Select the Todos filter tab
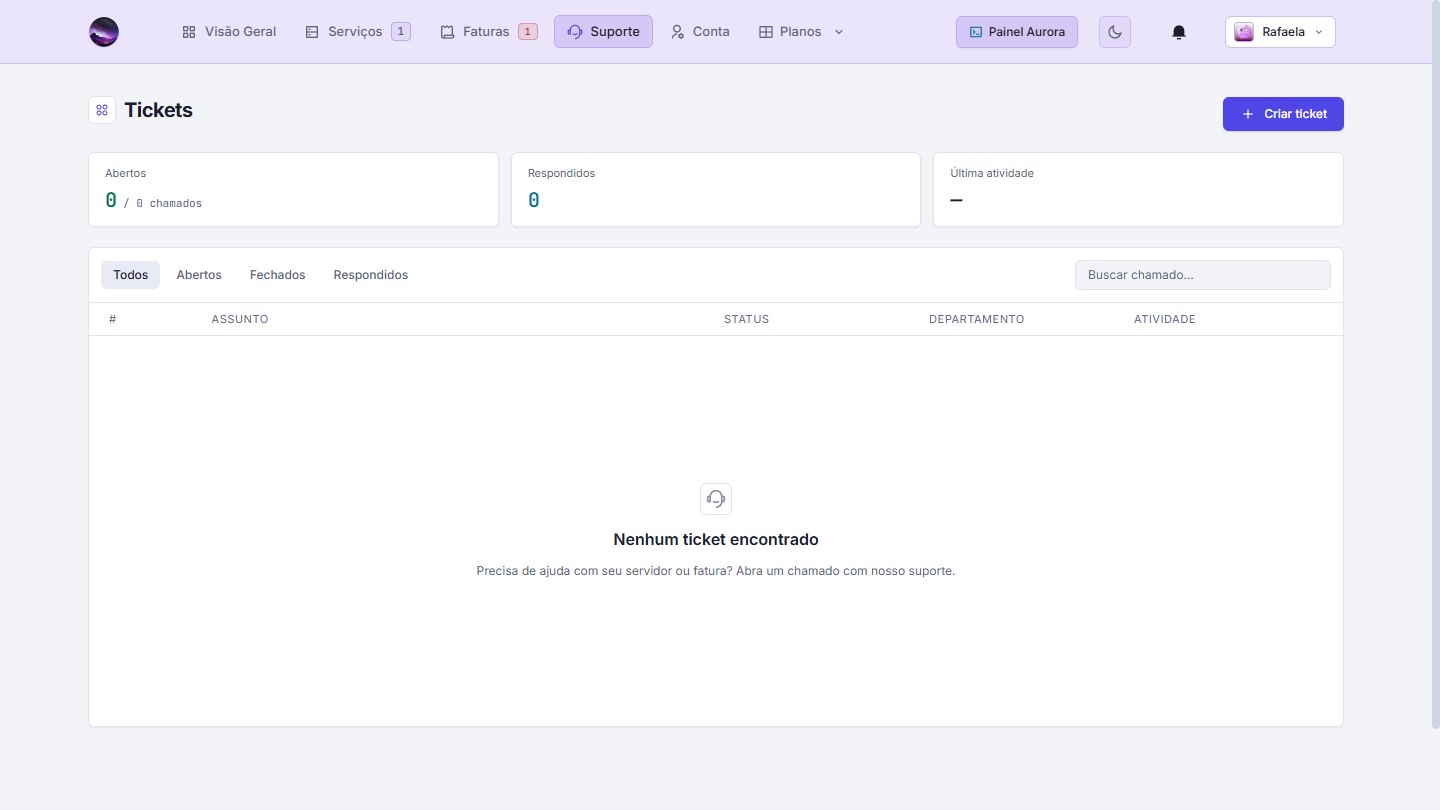 pyautogui.click(x=131, y=275)
